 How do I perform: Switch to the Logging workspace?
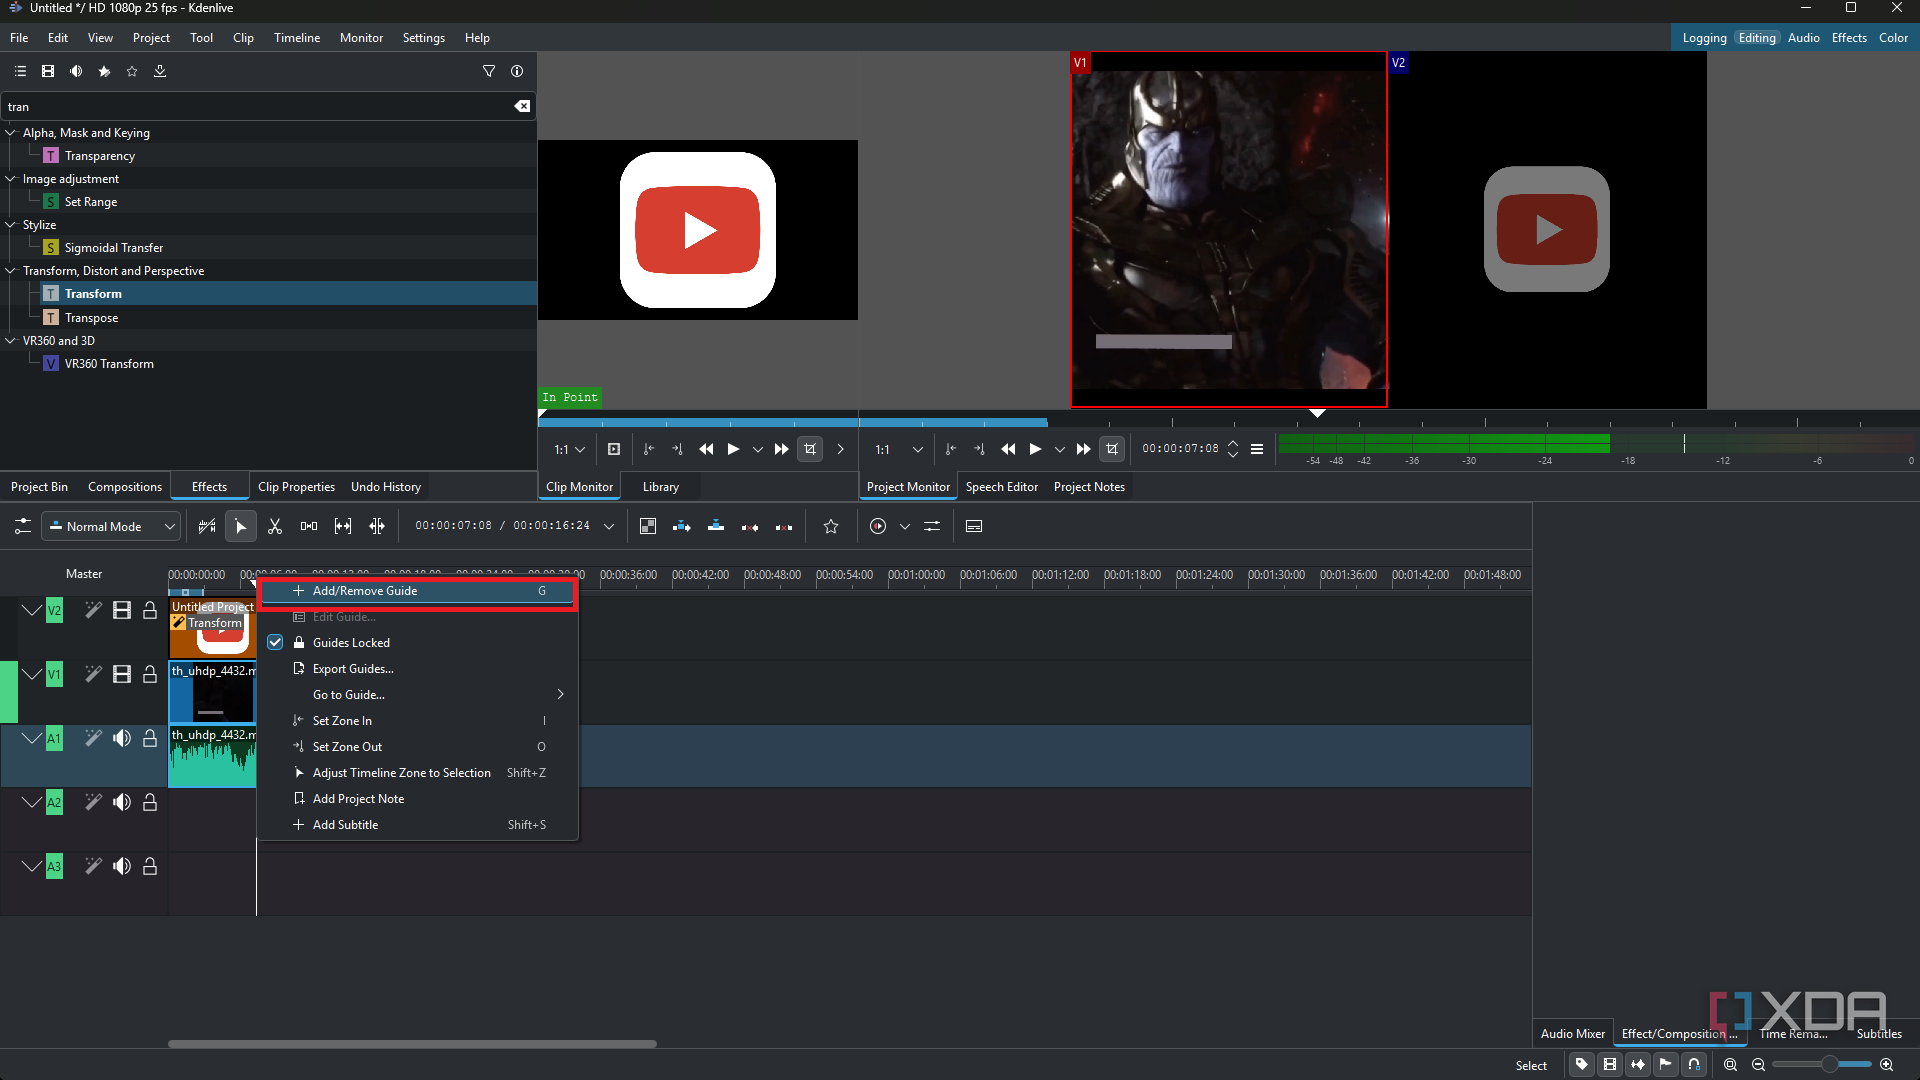point(1704,38)
